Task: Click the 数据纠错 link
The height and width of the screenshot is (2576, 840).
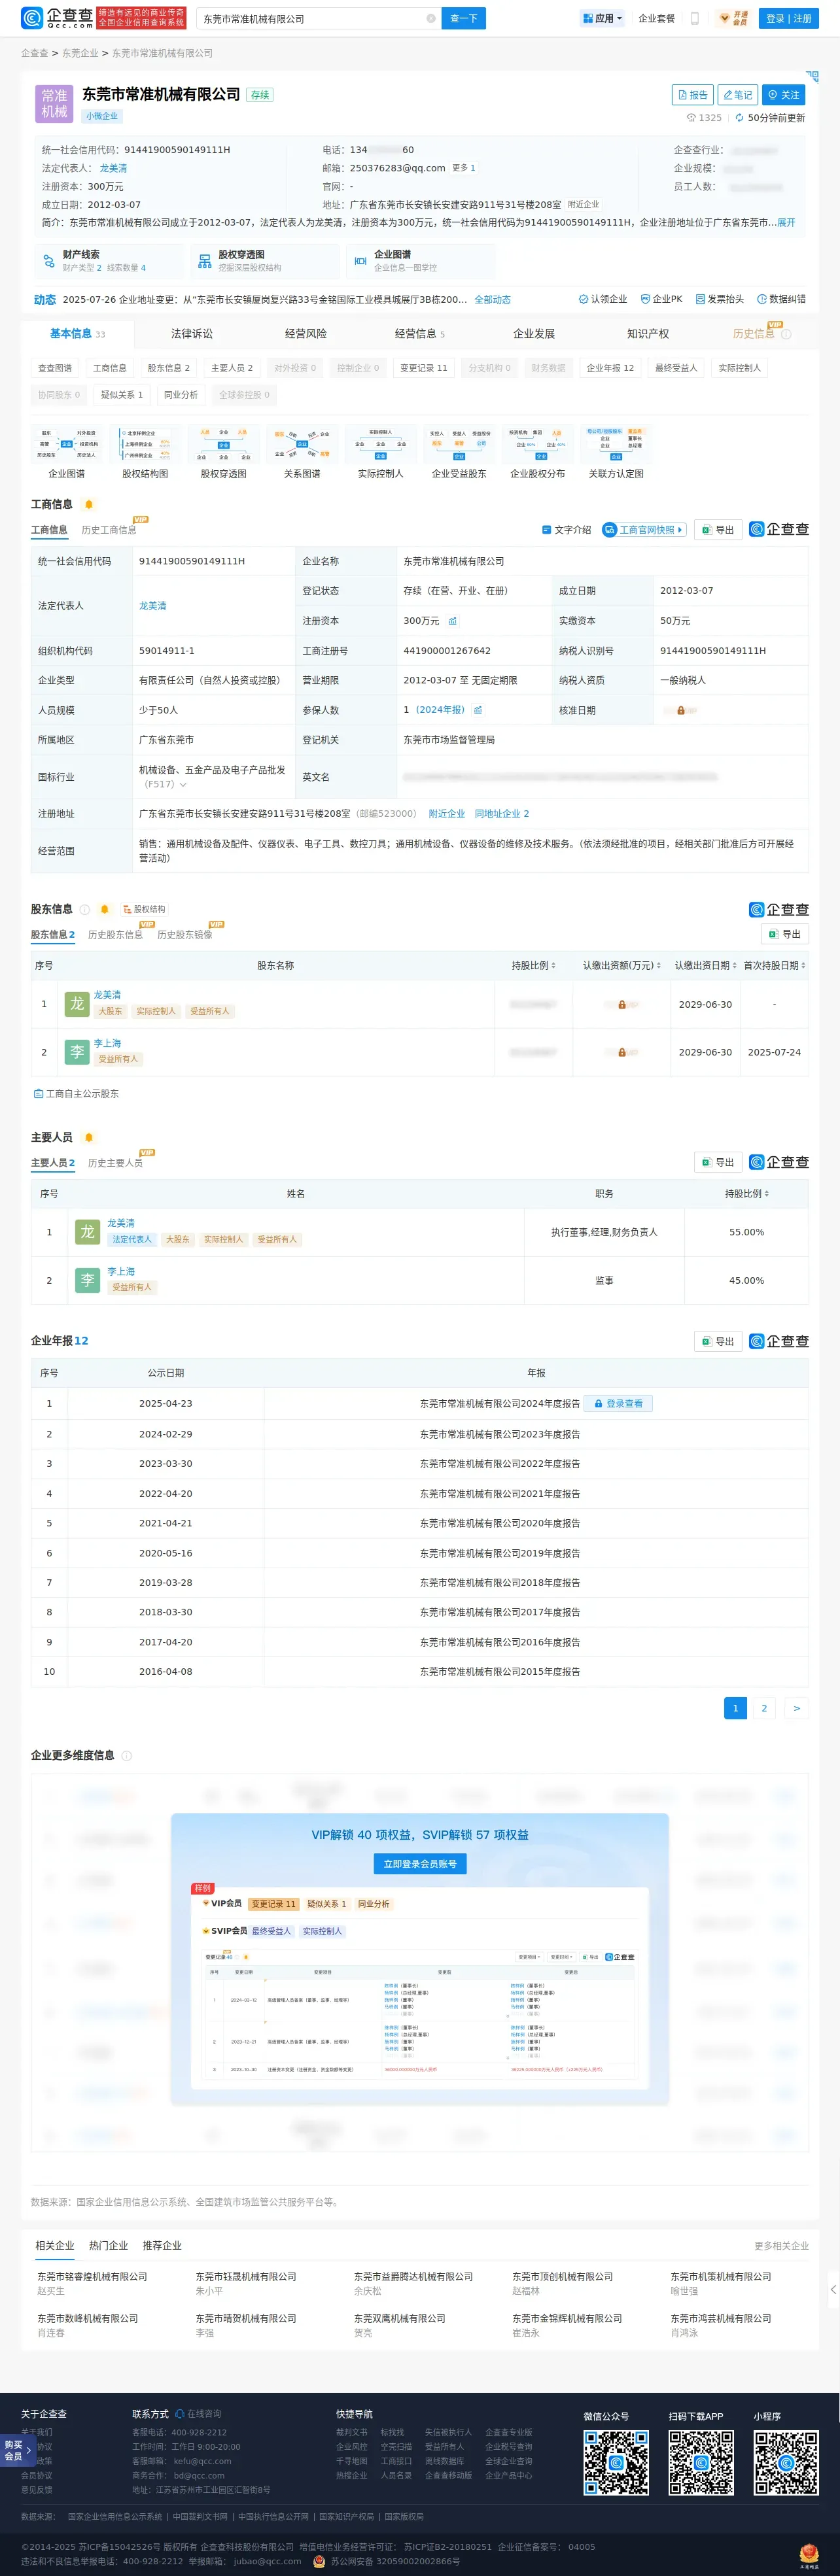Action: [x=781, y=300]
